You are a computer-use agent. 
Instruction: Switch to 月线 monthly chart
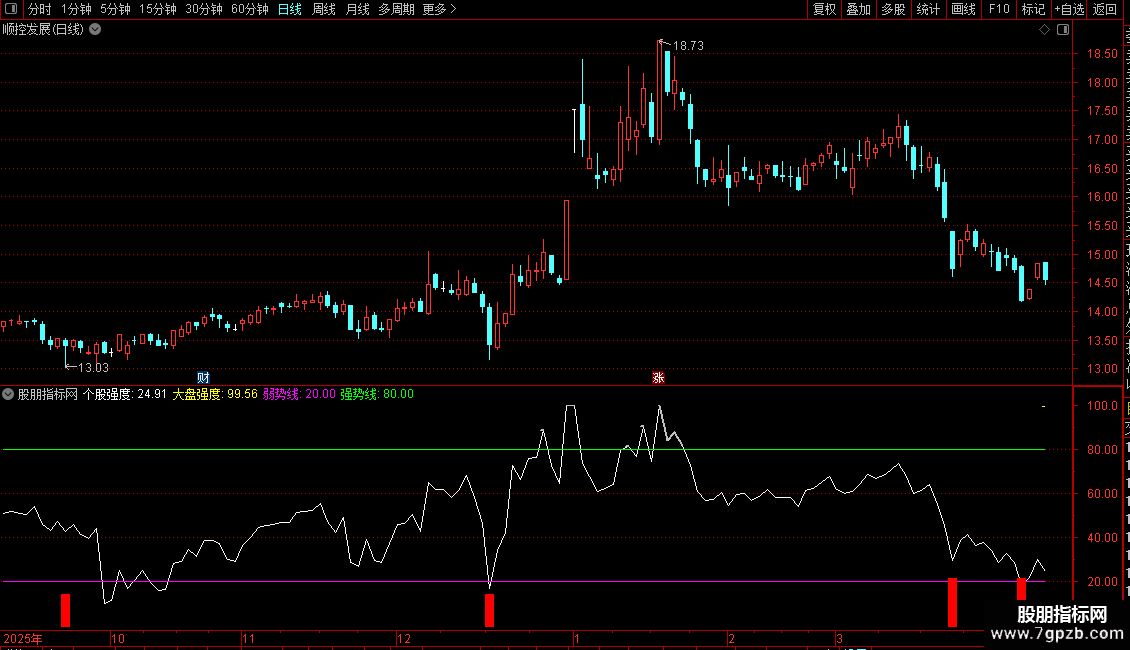click(x=357, y=9)
